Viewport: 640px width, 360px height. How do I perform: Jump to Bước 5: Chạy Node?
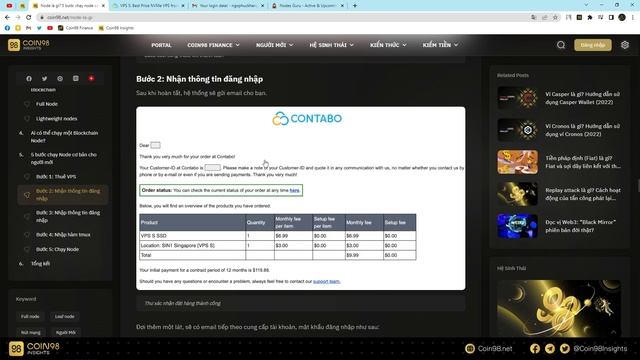coord(58,249)
